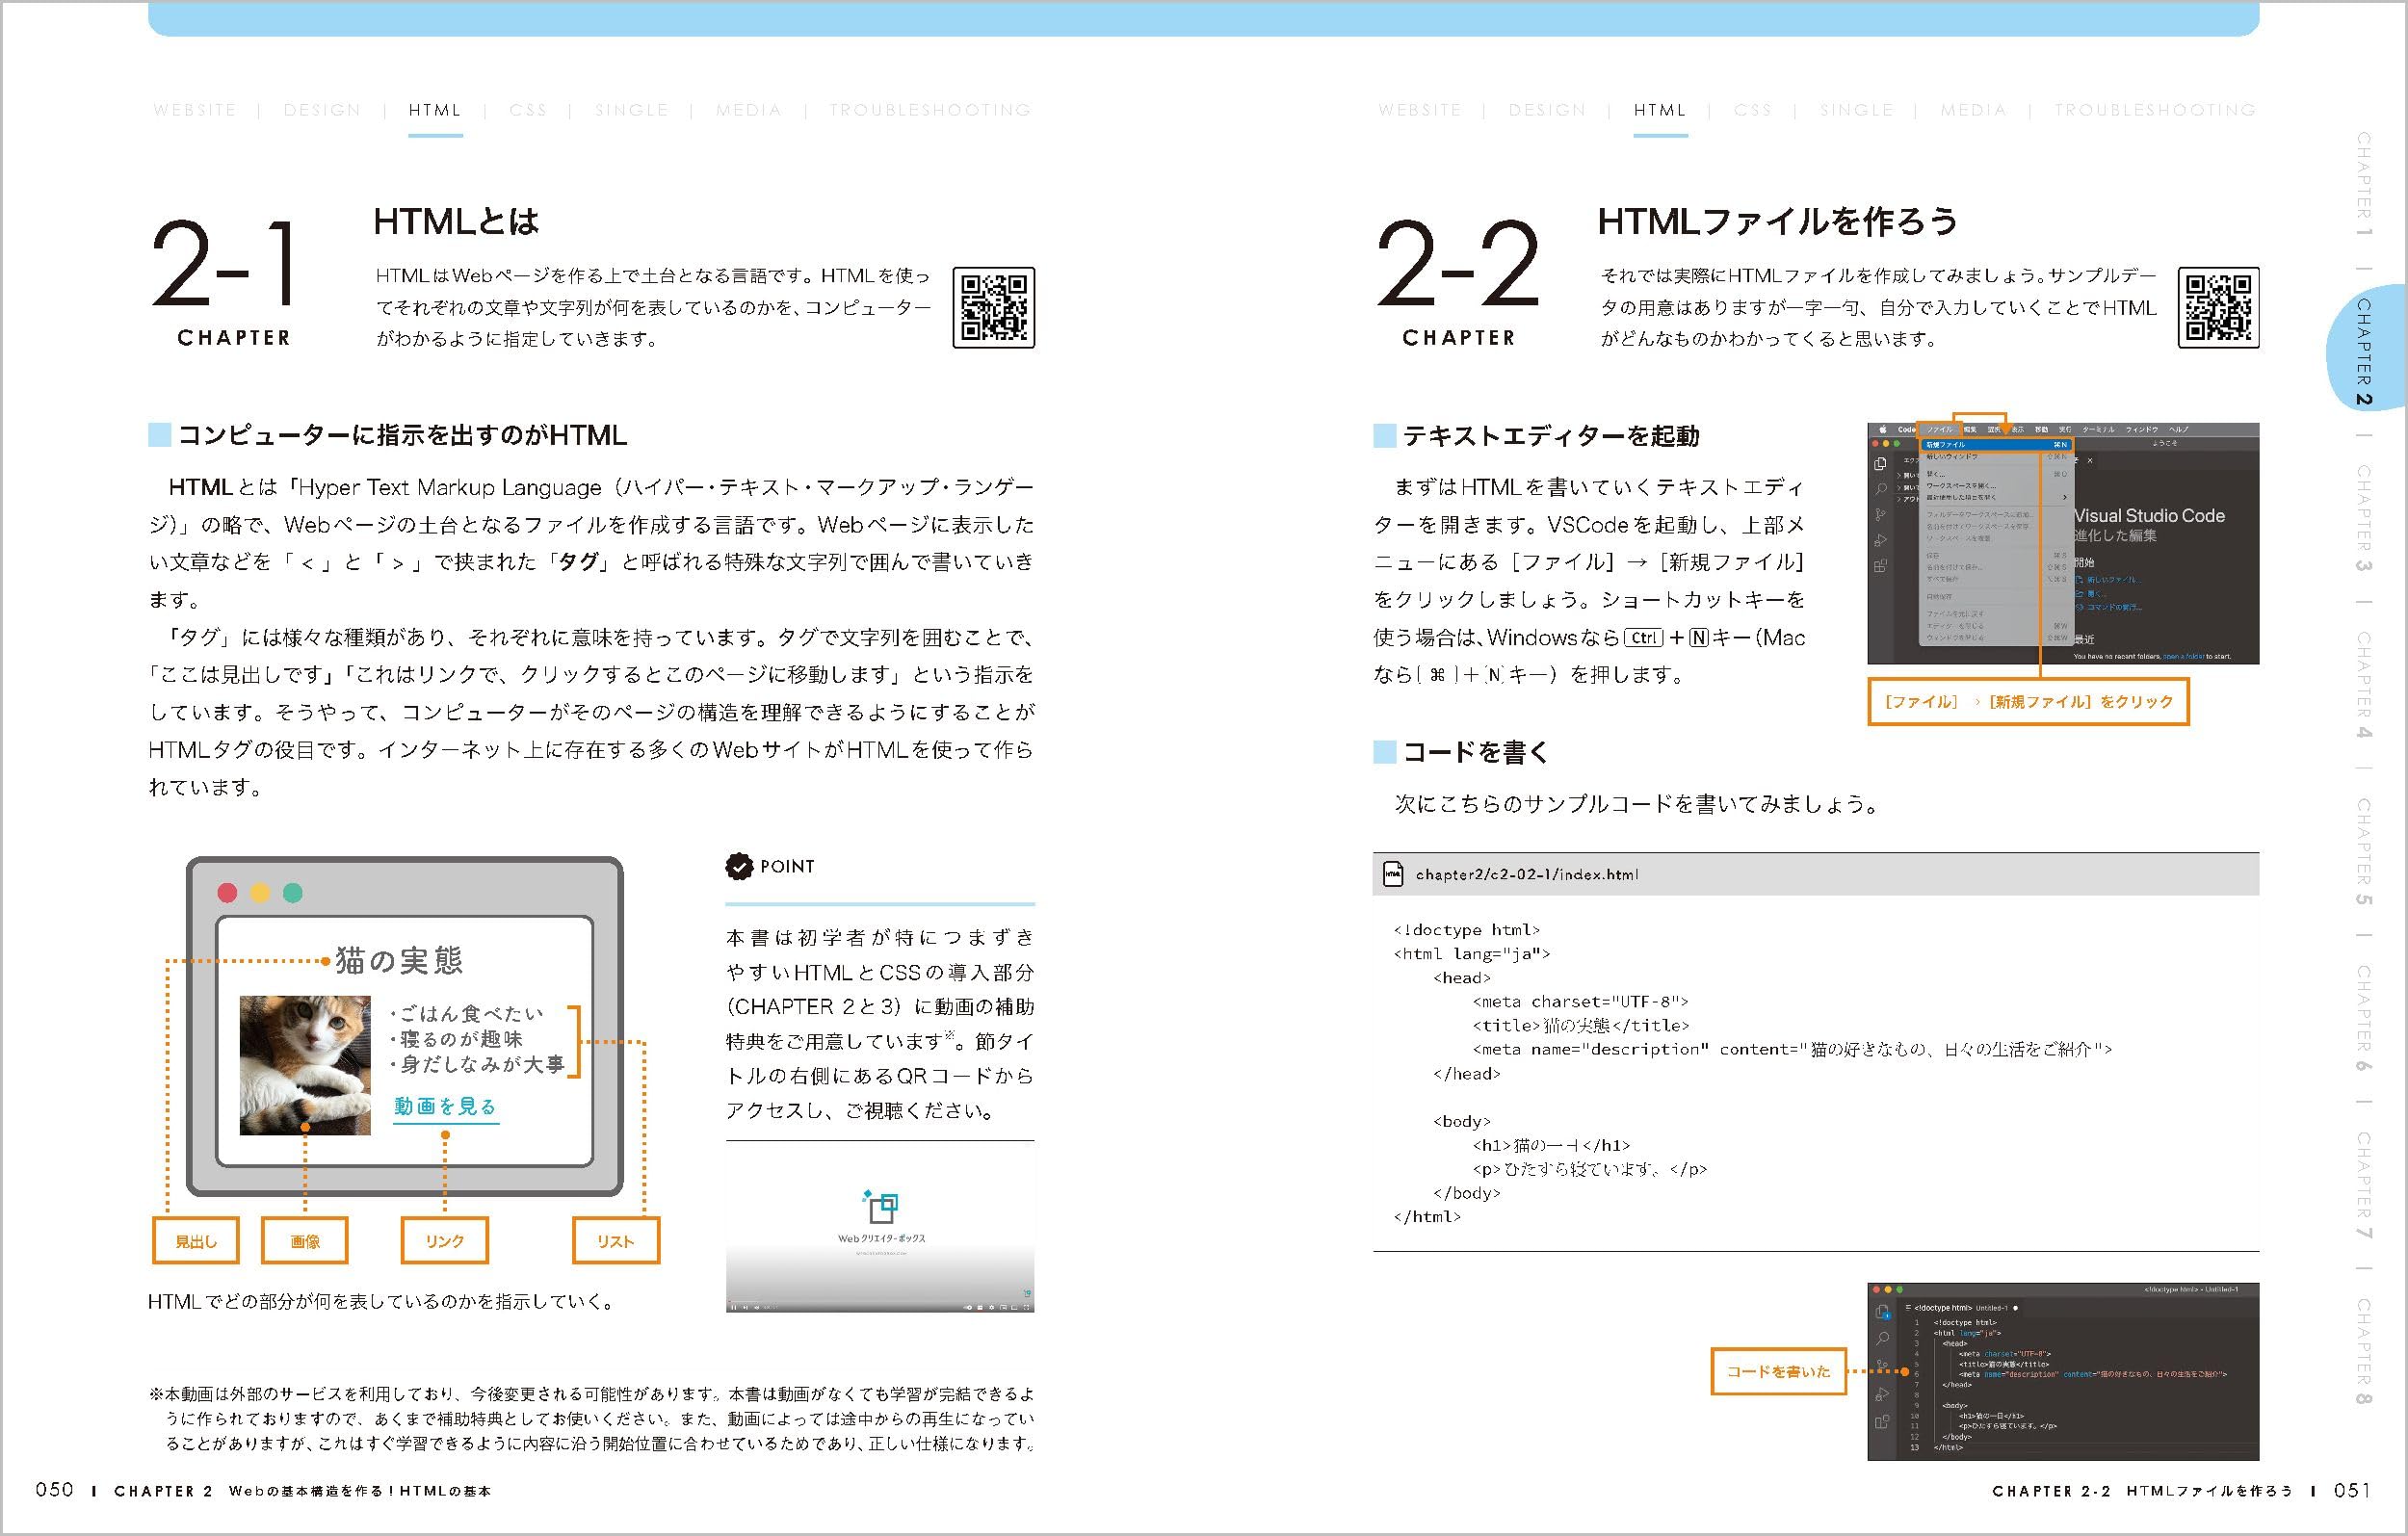2408x1536 pixels.
Task: Click Search magnifier icon in upper VS Code screenshot
Action: pos(1880,489)
